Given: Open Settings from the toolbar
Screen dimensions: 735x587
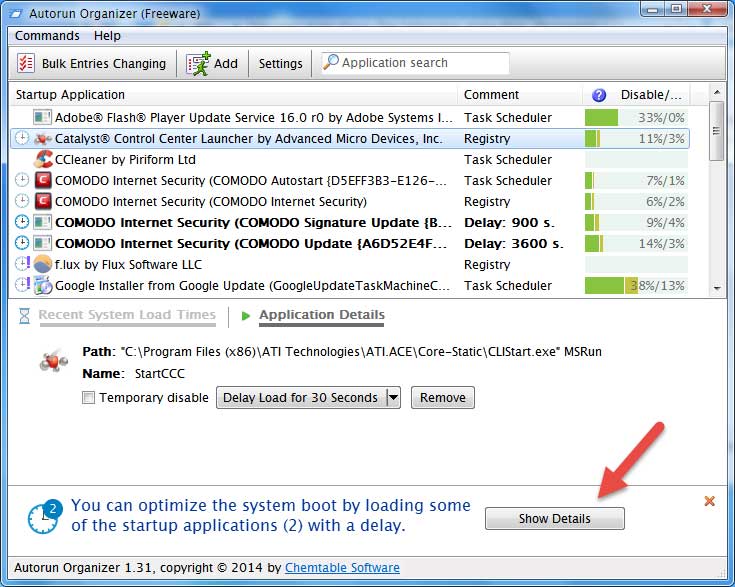Looking at the screenshot, I should (x=280, y=64).
